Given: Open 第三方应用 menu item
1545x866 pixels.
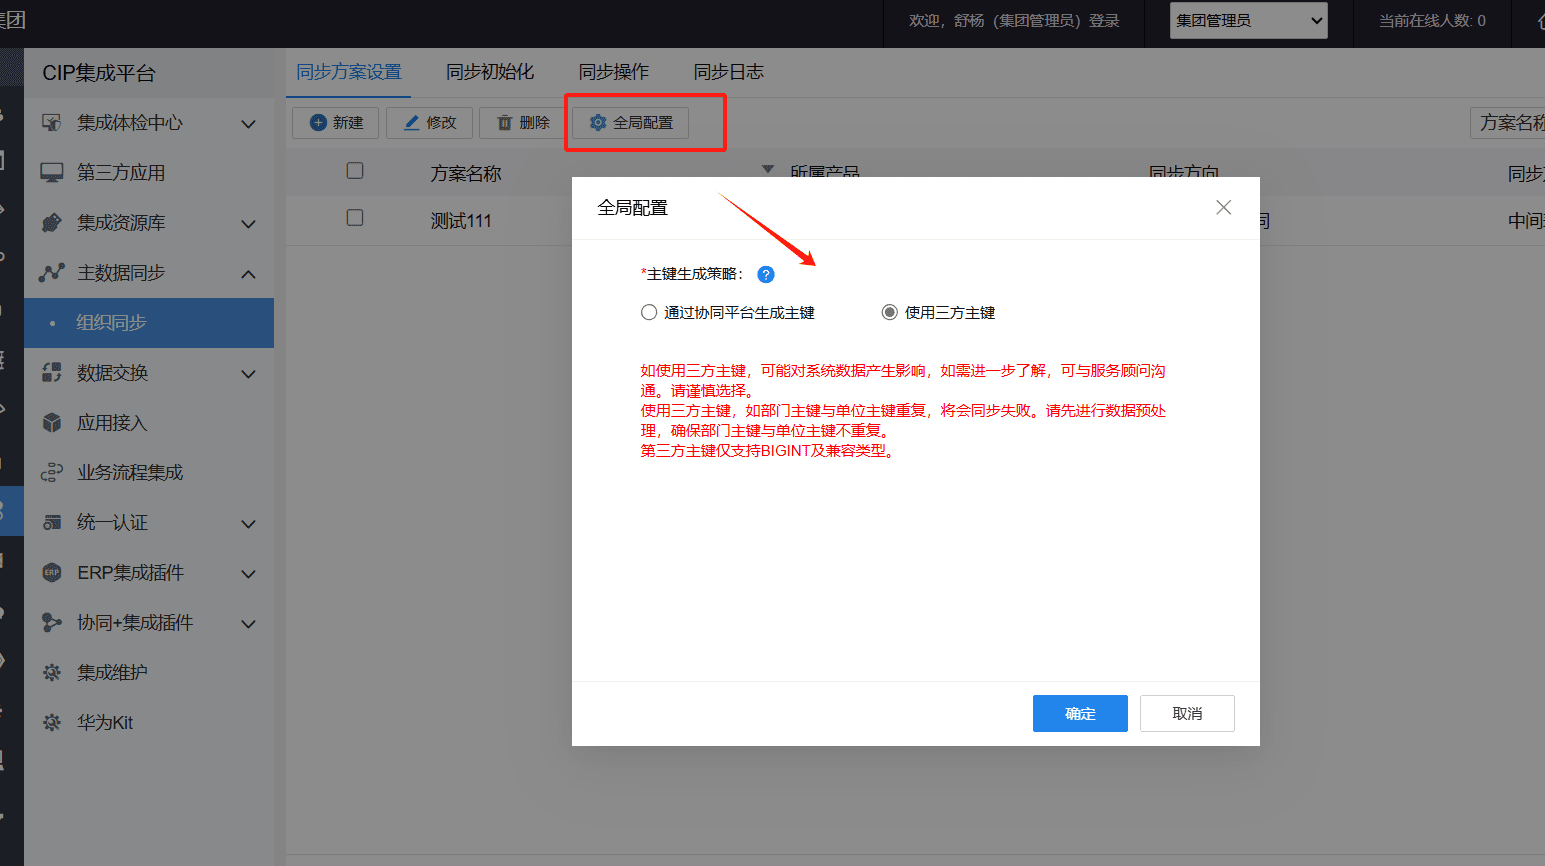Looking at the screenshot, I should (149, 173).
